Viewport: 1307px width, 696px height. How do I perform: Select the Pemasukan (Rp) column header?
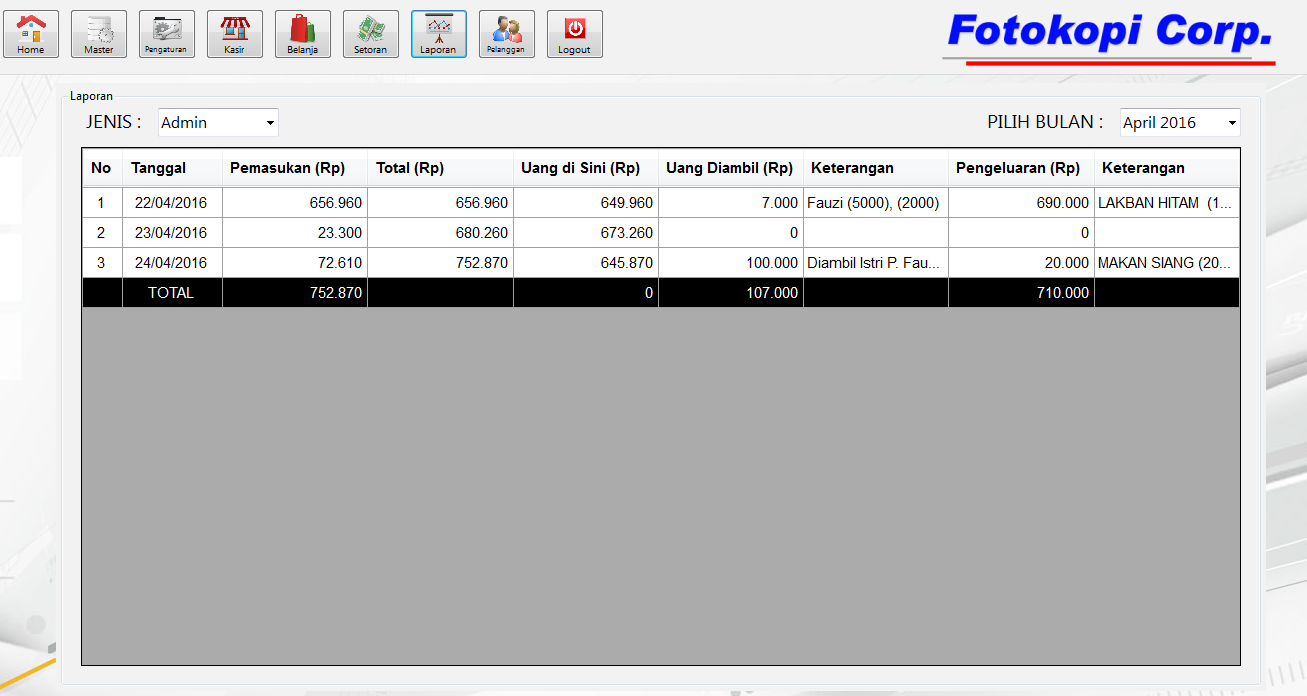(x=294, y=167)
